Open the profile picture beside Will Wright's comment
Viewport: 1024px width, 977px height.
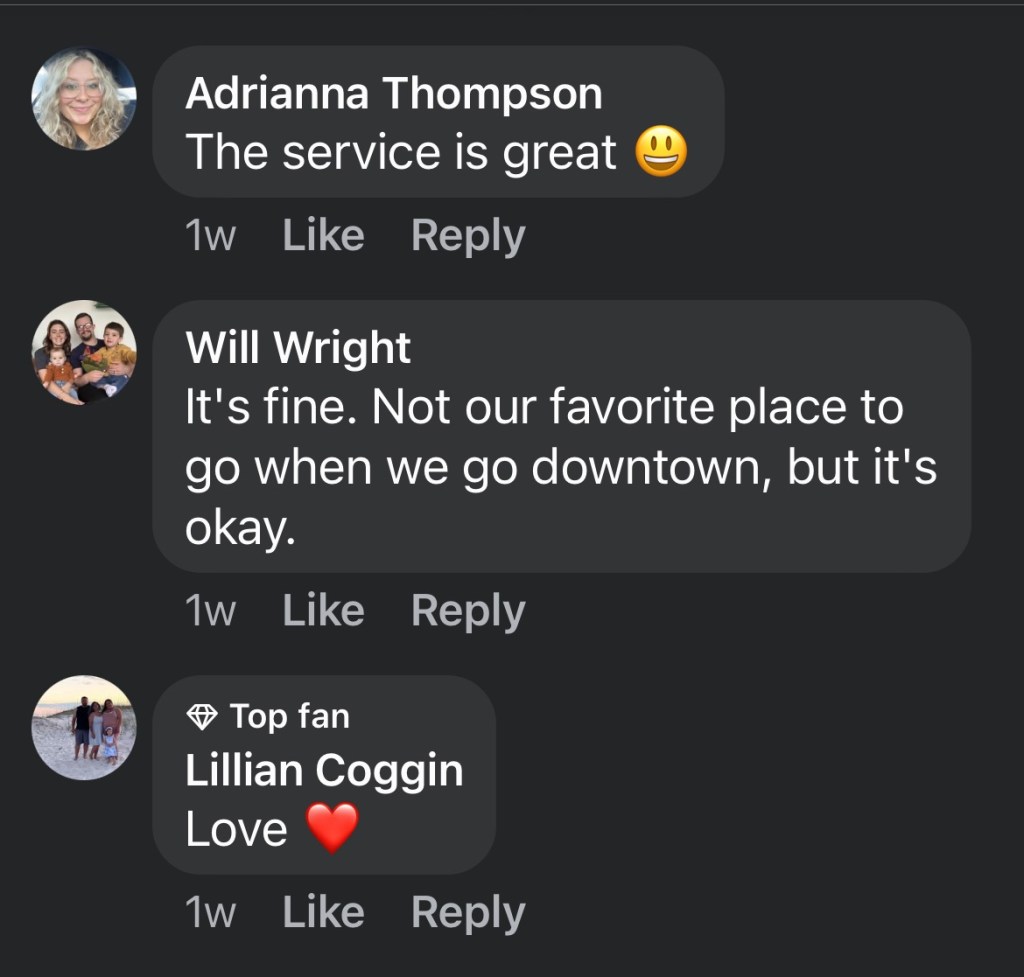click(84, 352)
